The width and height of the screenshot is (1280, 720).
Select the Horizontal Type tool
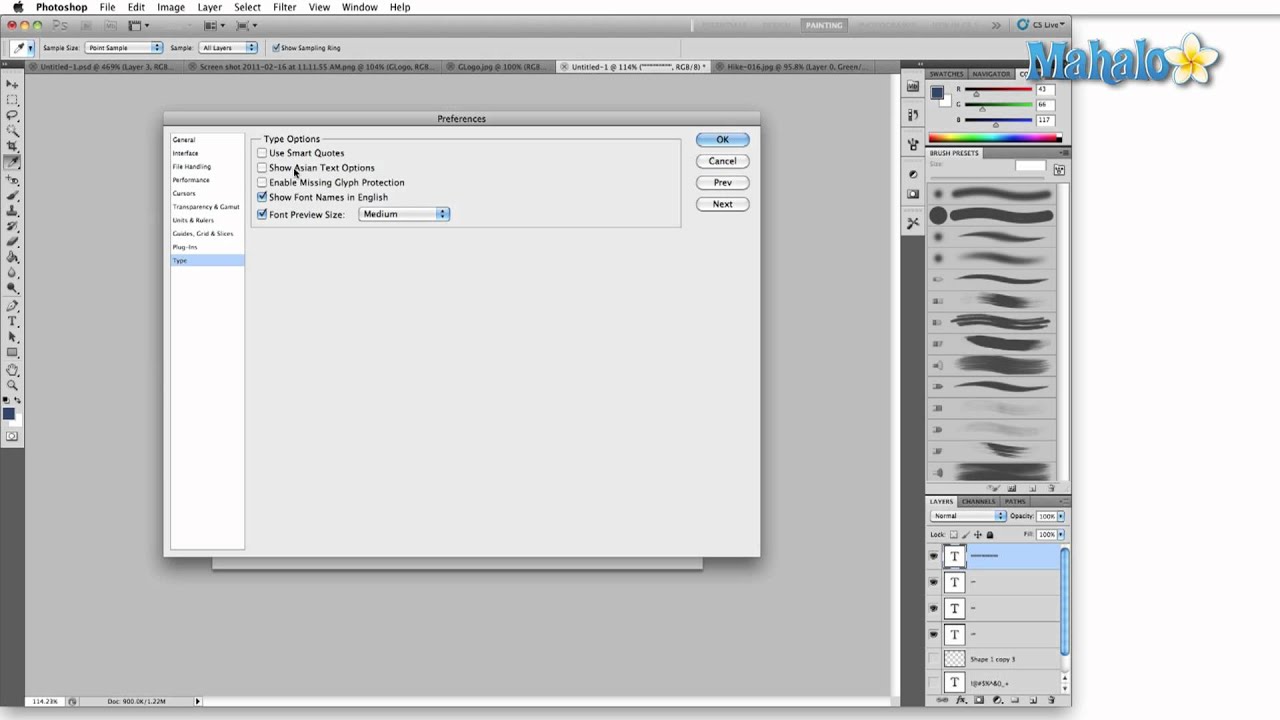tap(13, 321)
